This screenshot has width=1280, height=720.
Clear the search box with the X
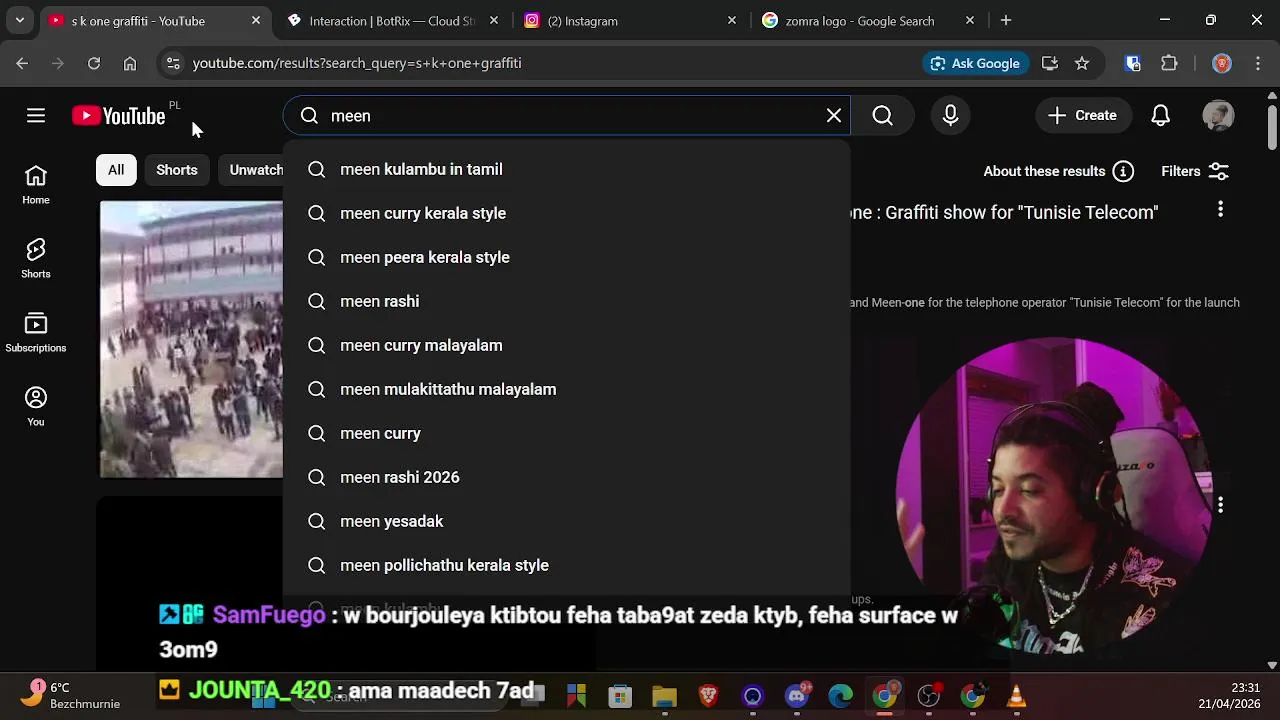coord(834,116)
